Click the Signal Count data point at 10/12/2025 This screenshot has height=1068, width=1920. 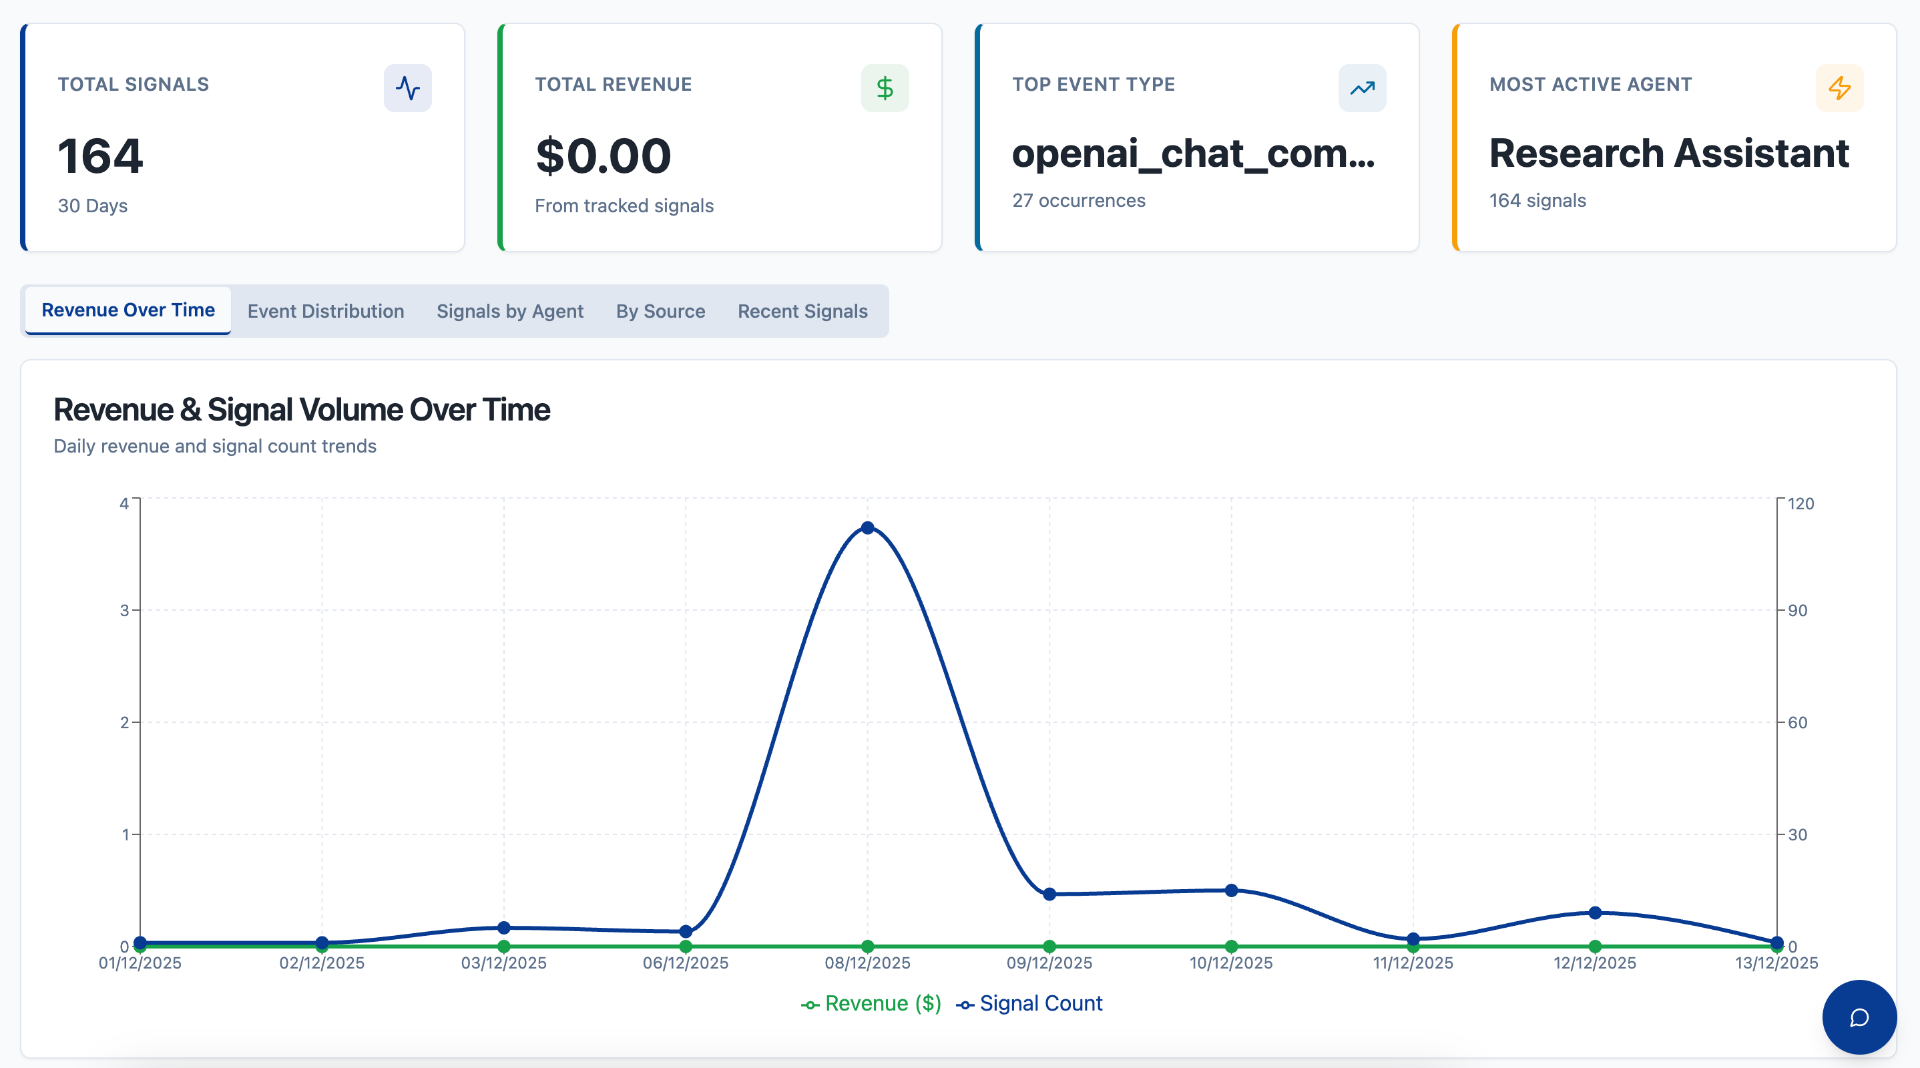[x=1231, y=890]
